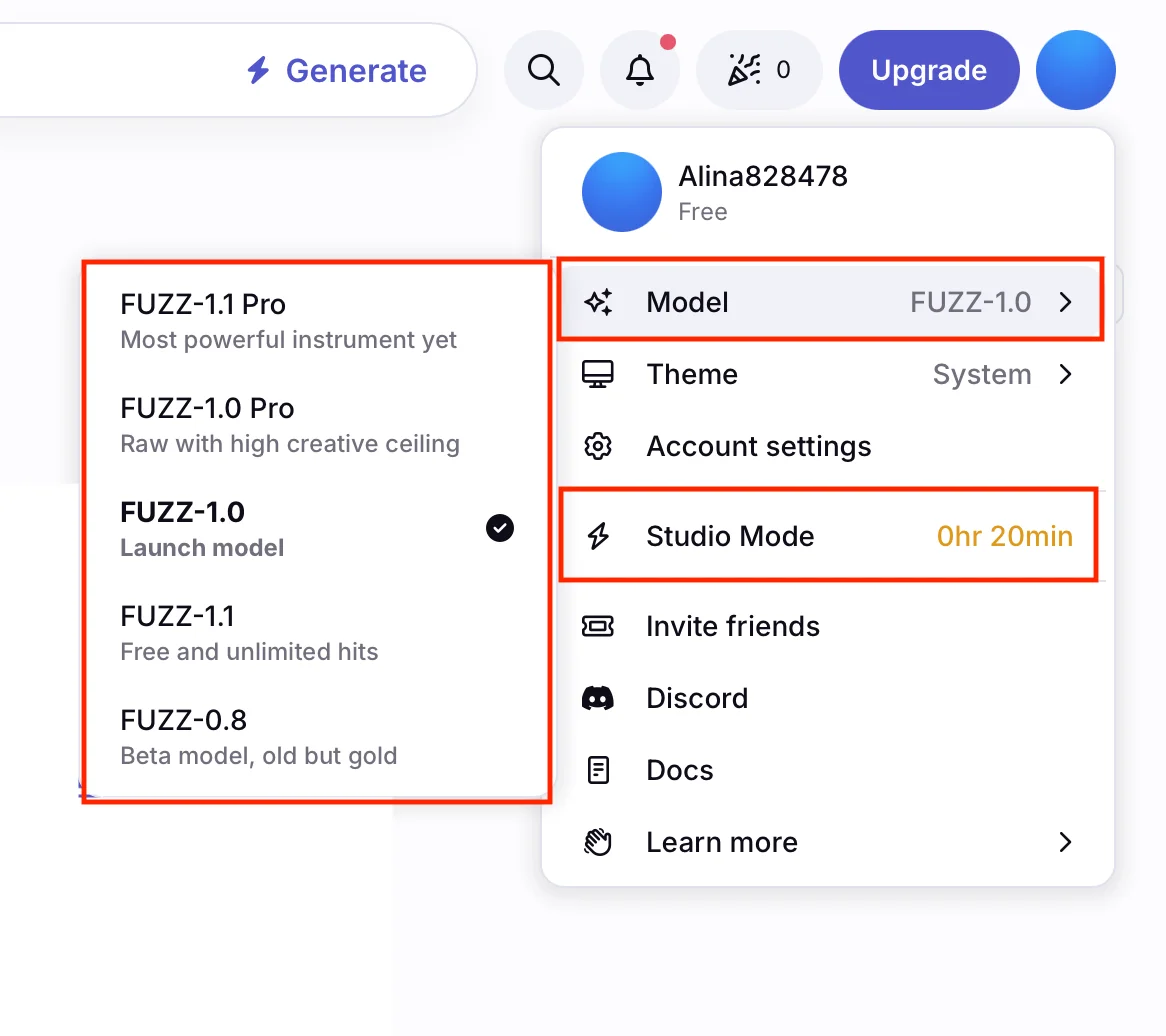Screen dimensions: 1166x1036
Task: Click the Studio Mode lightning icon
Action: (x=598, y=536)
